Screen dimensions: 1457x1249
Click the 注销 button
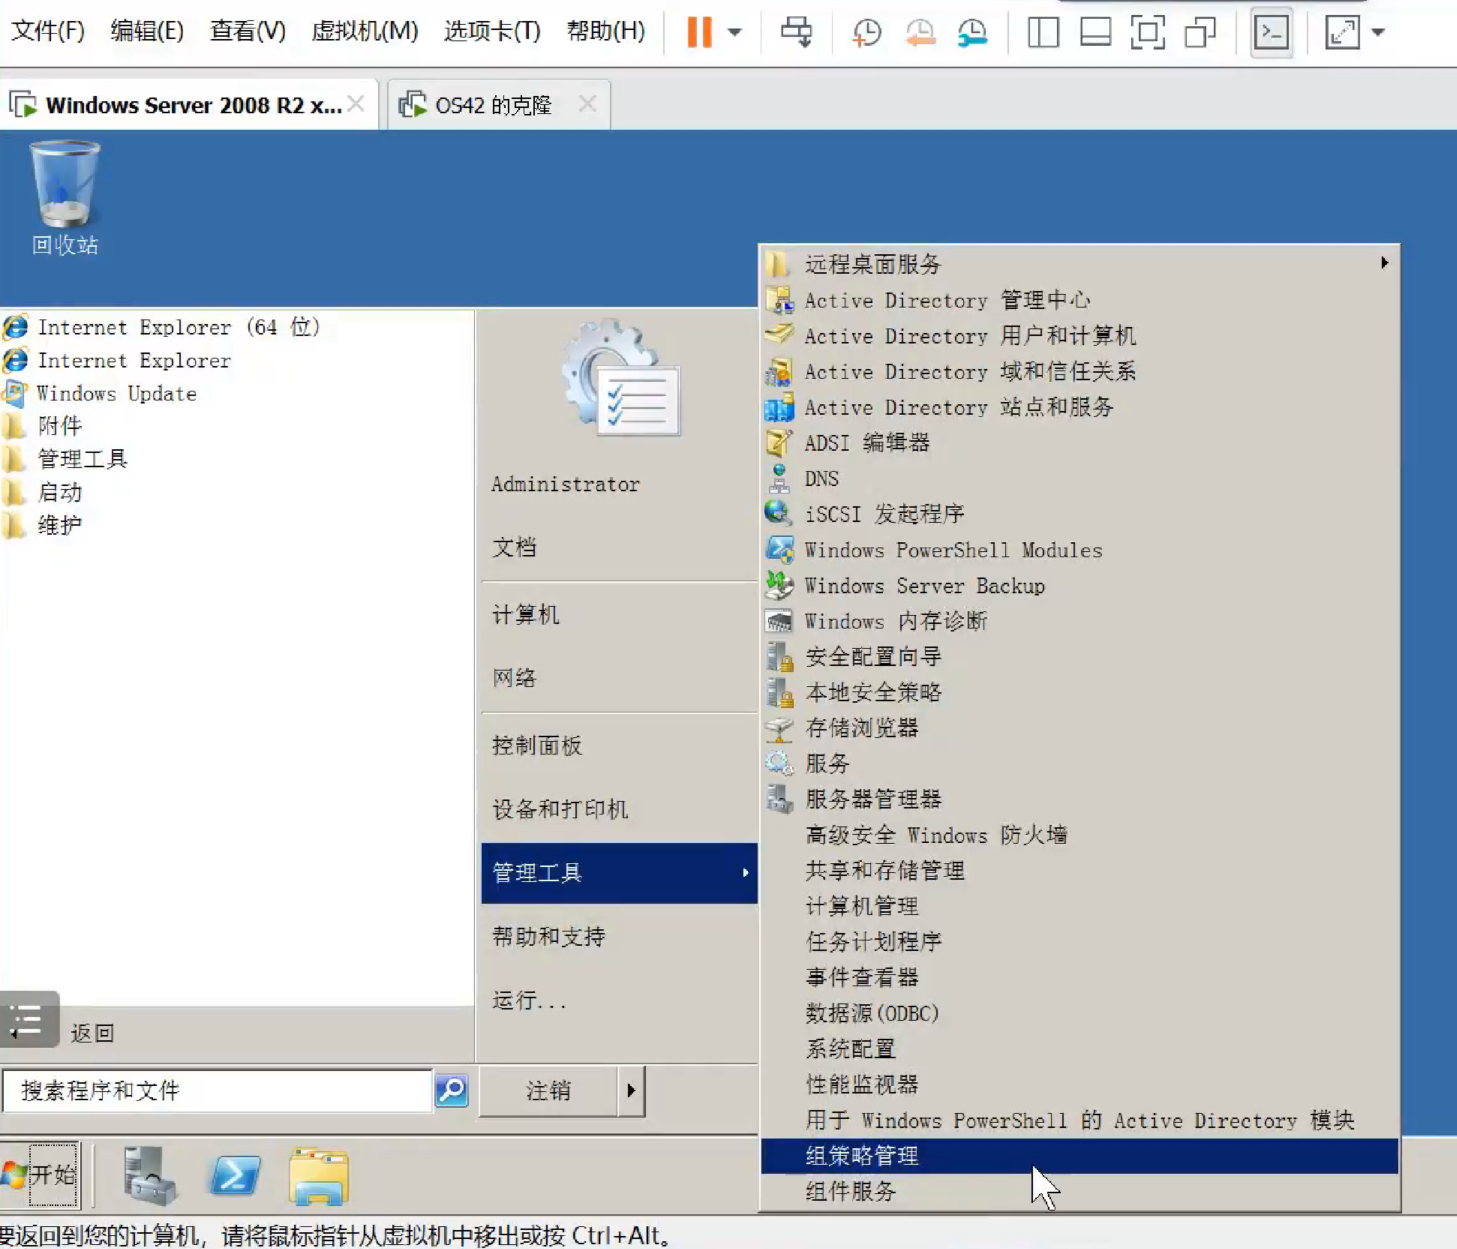pyautogui.click(x=548, y=1090)
